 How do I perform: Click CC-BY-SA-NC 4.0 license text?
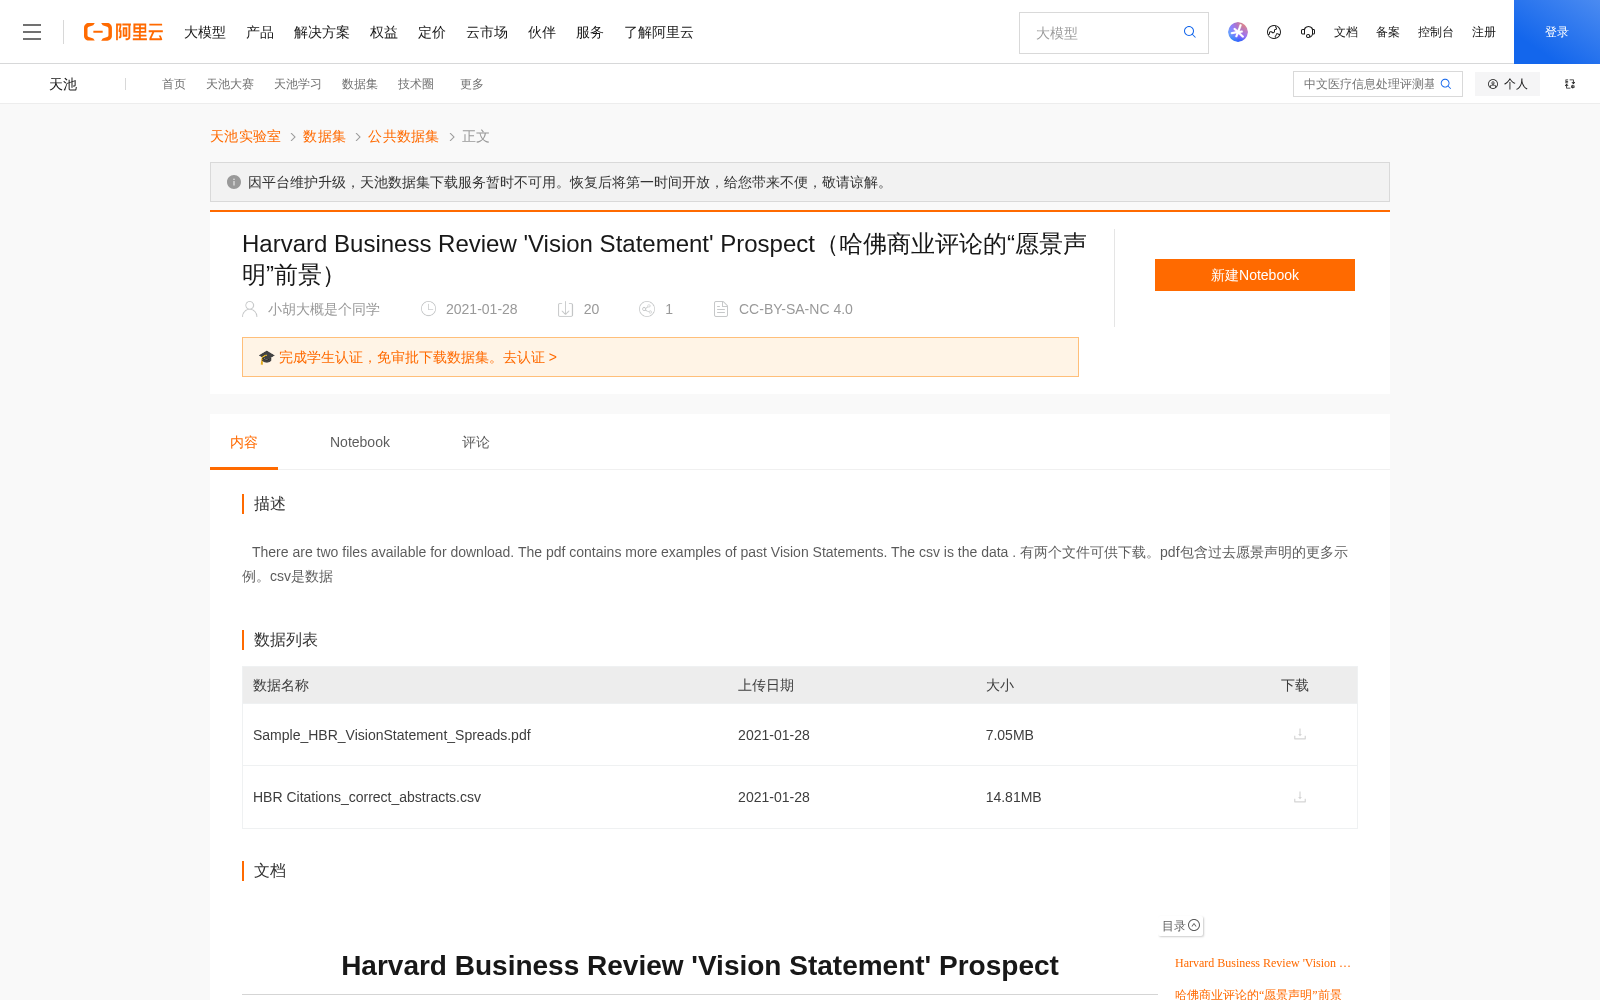(796, 309)
